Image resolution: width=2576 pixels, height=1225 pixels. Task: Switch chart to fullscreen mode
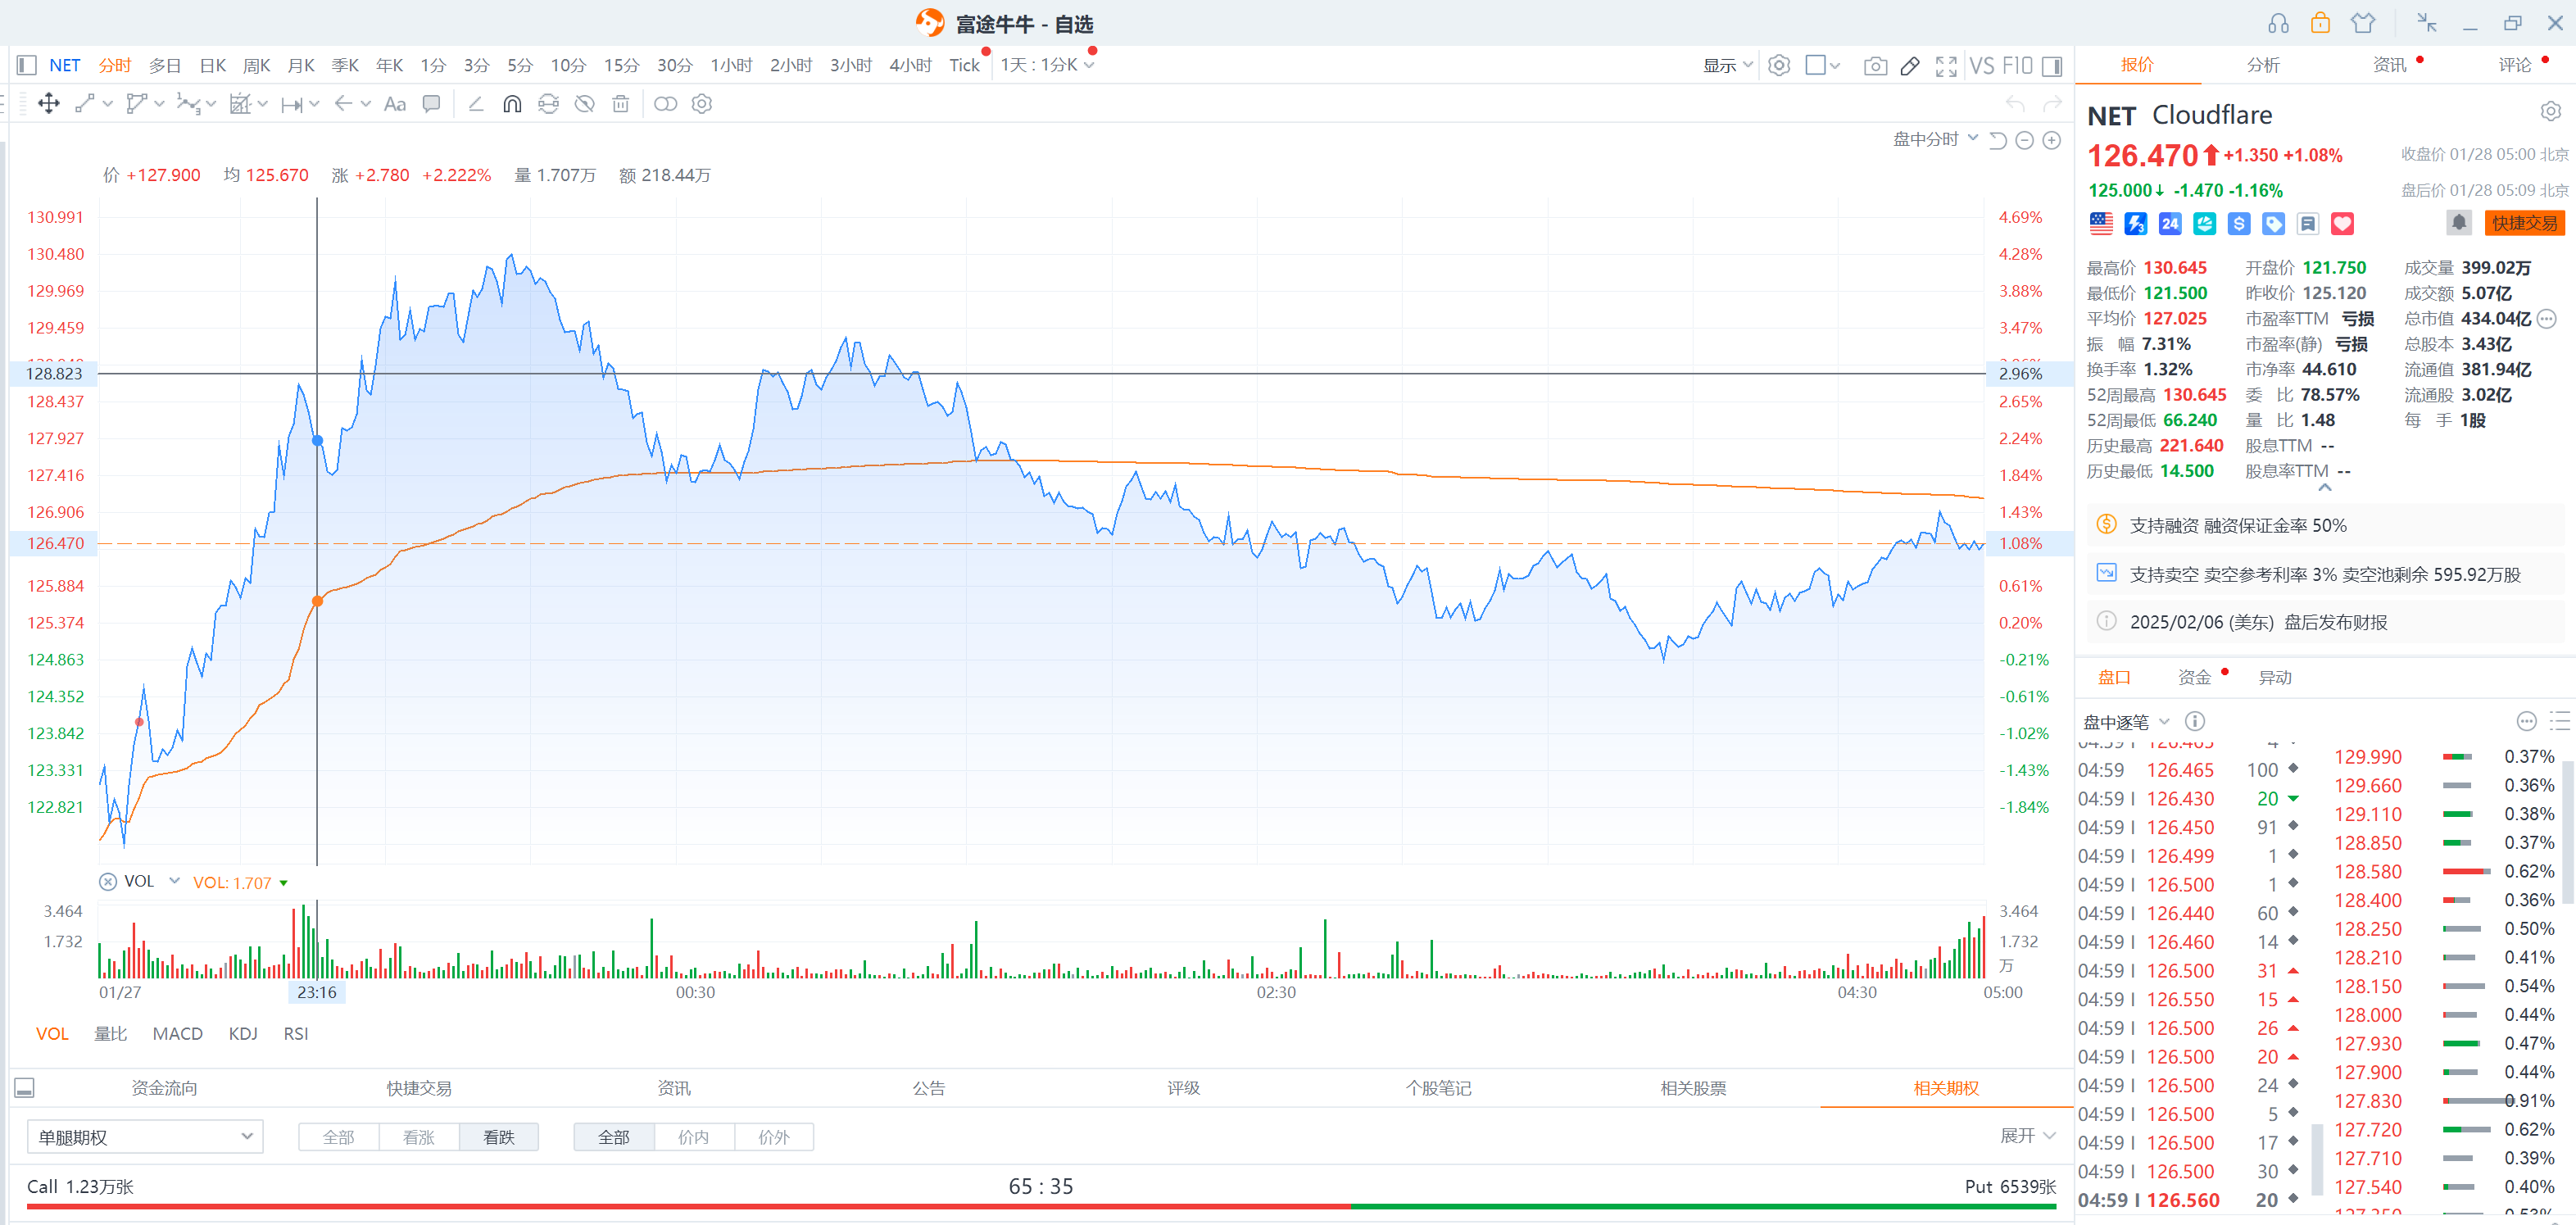tap(1946, 66)
